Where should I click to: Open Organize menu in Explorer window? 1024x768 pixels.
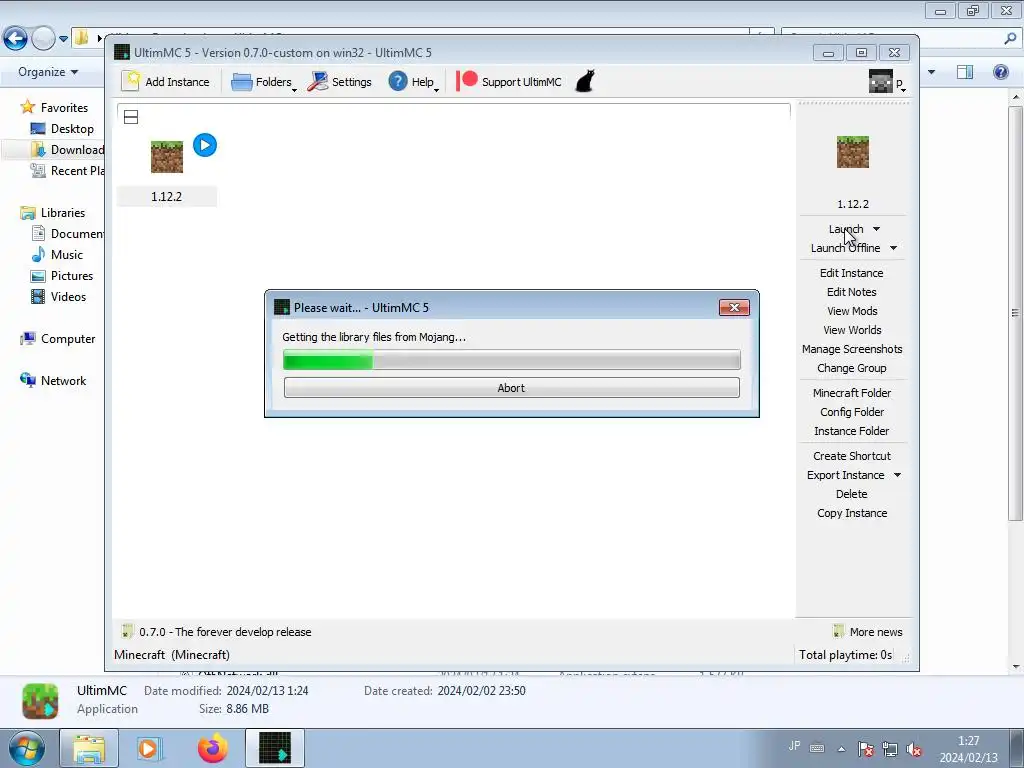[48, 72]
